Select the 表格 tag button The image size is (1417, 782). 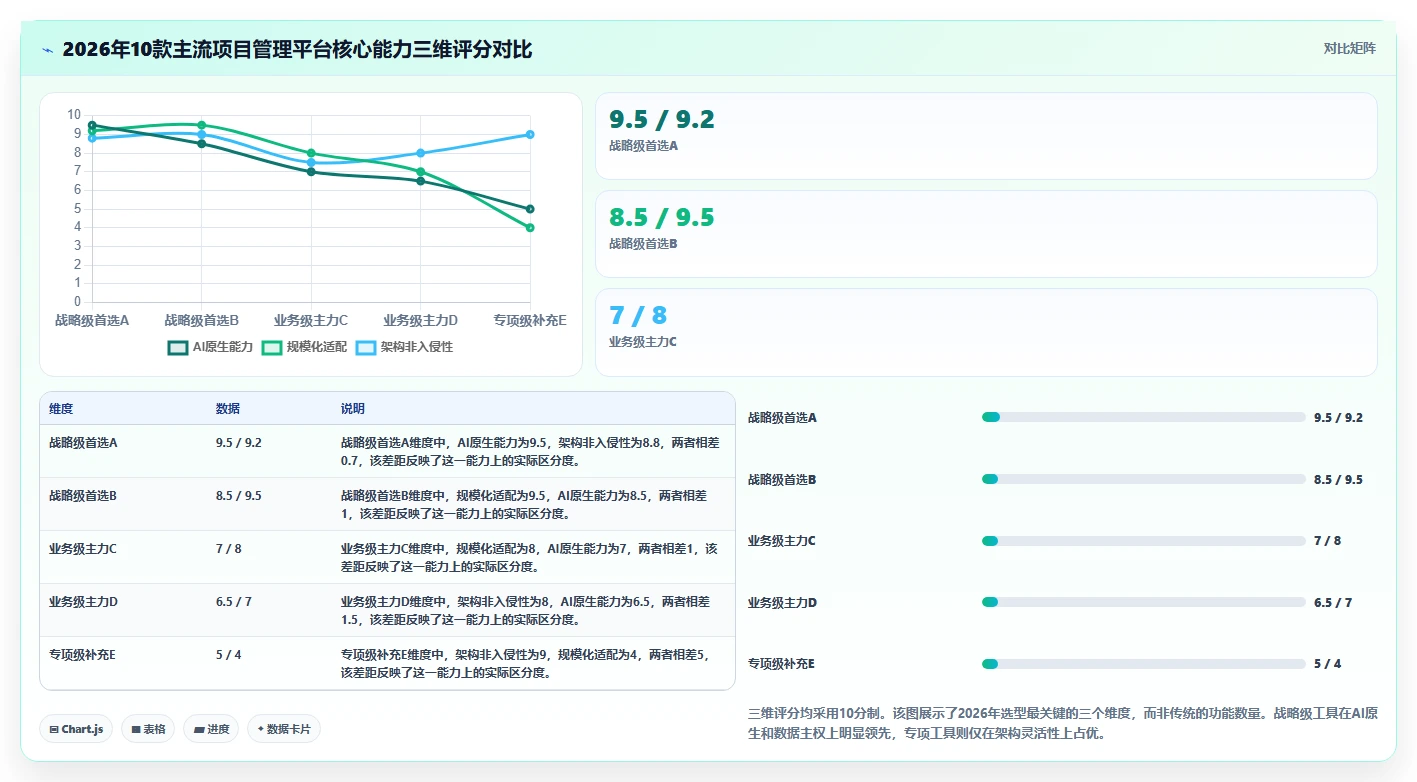148,729
